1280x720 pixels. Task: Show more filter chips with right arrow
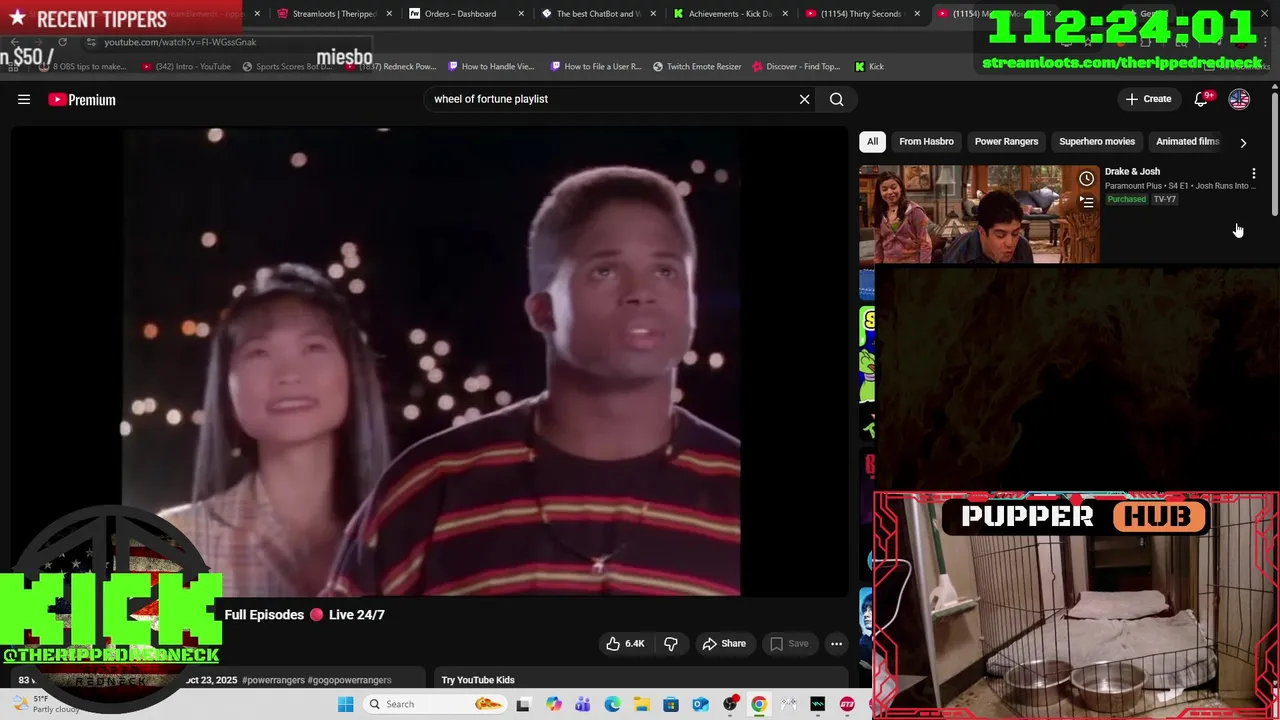click(1243, 142)
